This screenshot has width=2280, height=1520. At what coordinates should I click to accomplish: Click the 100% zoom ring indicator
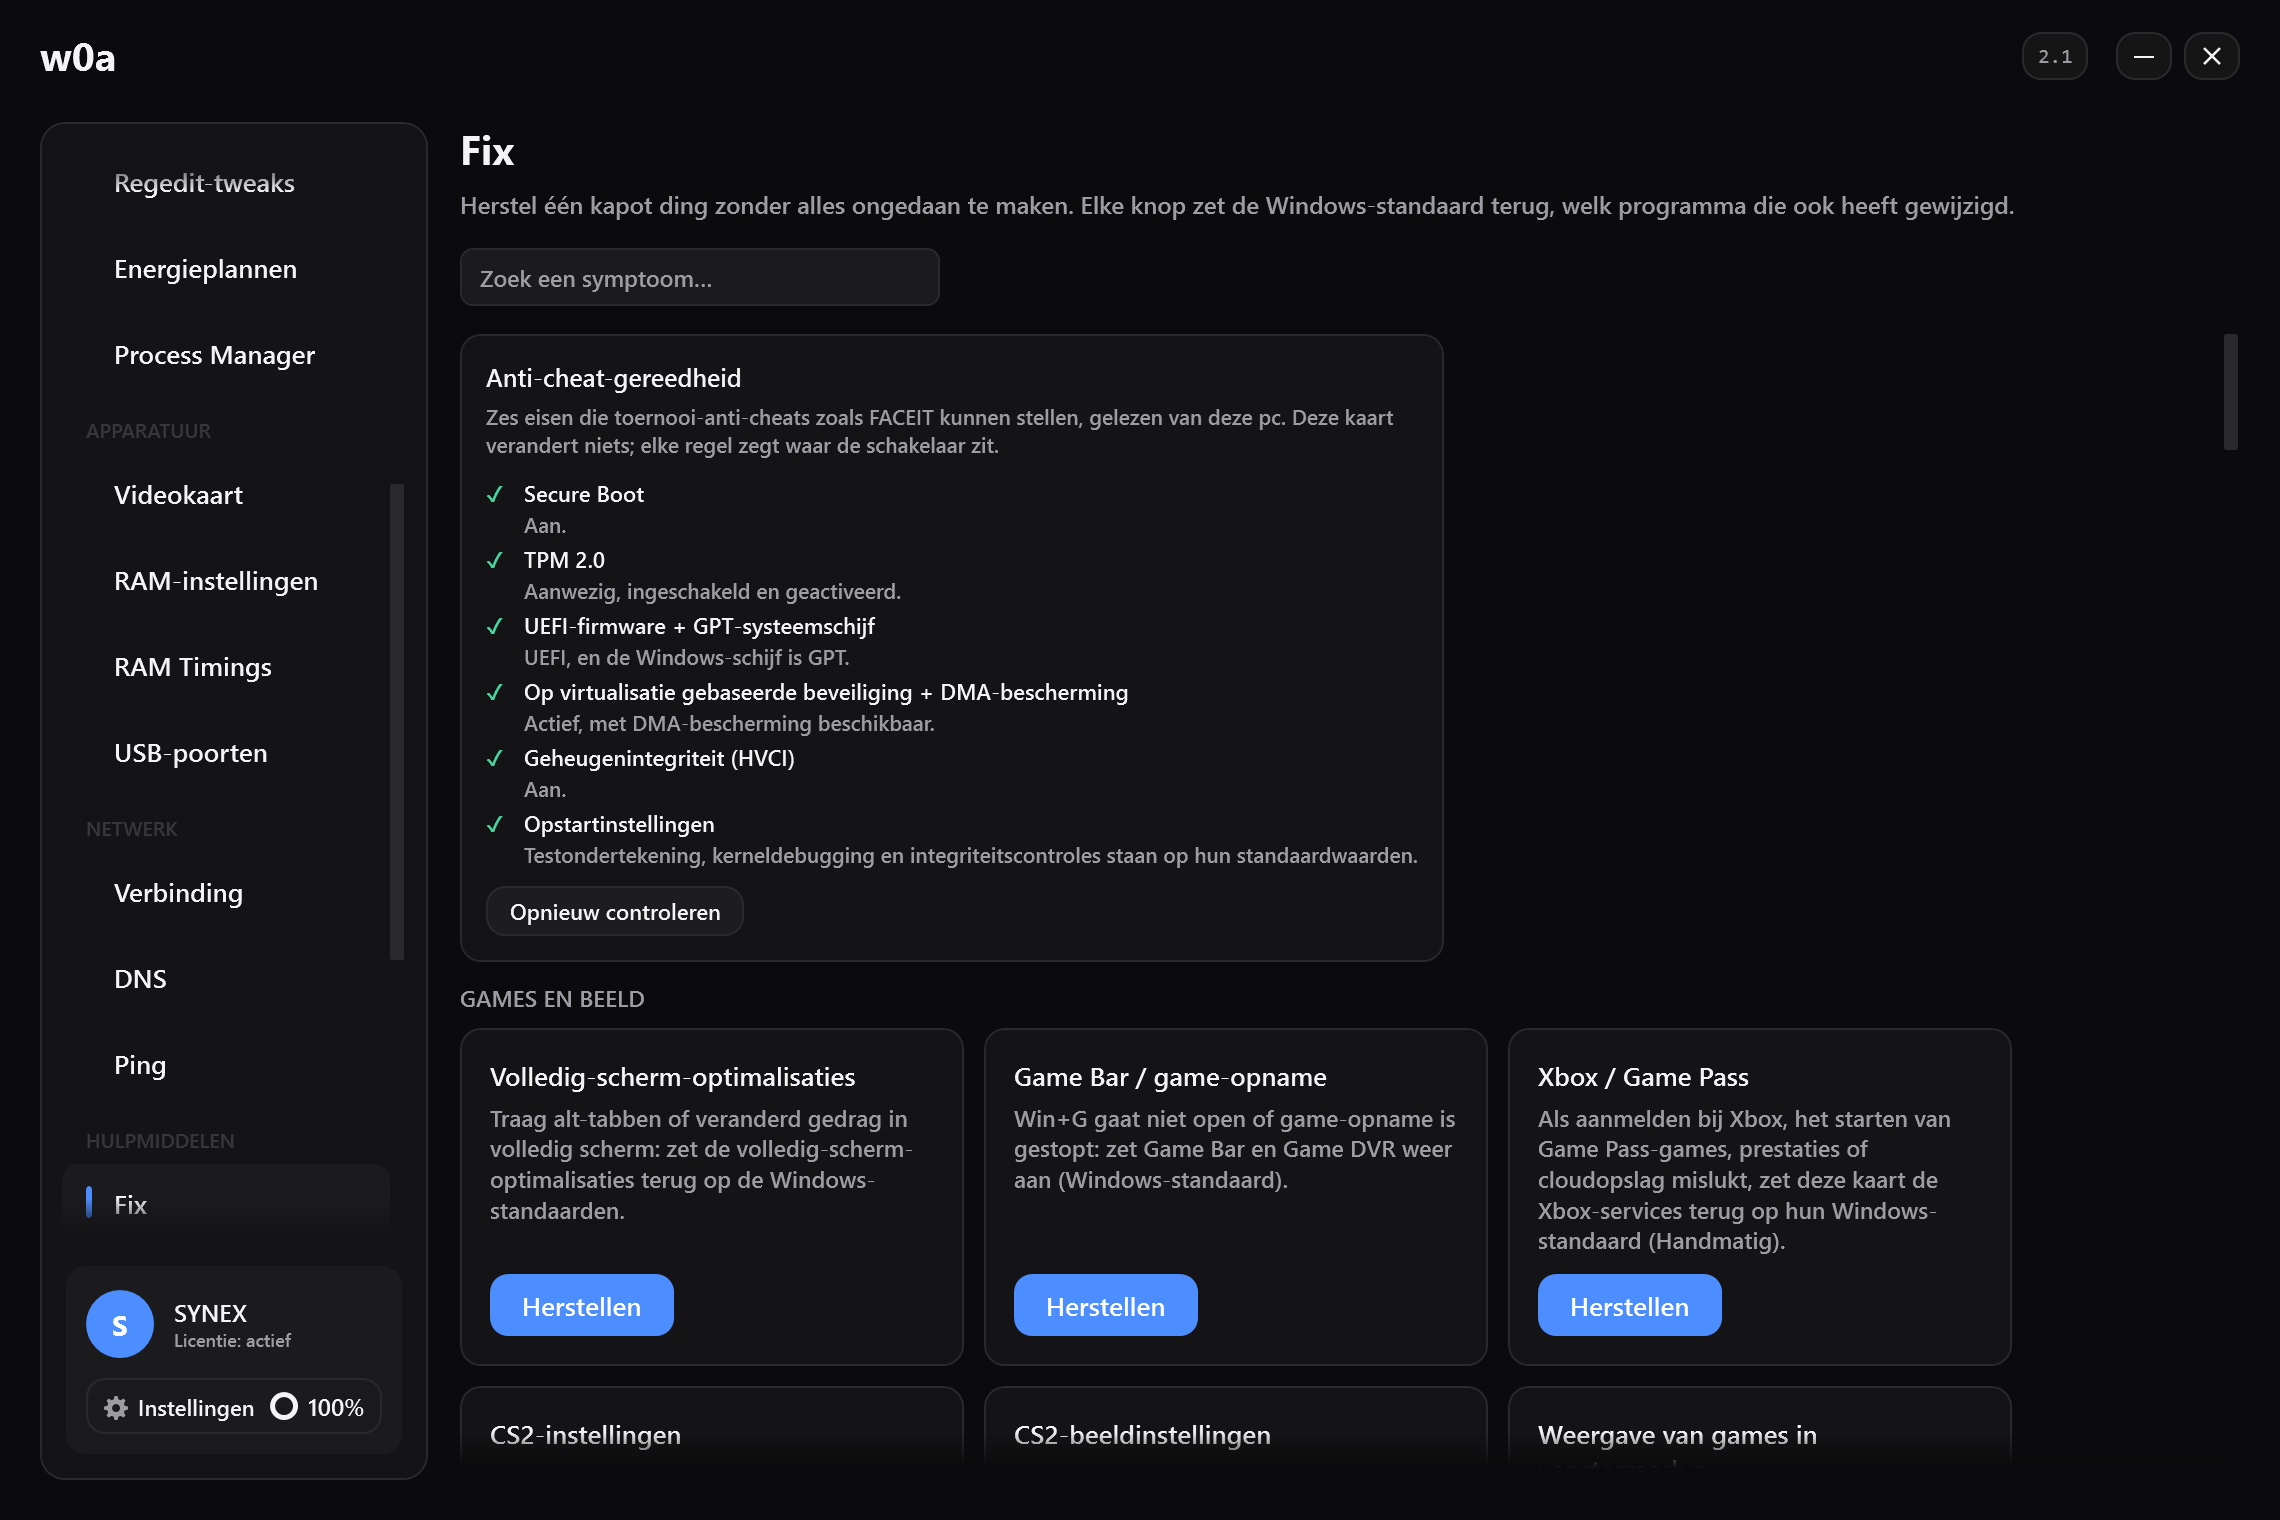pos(284,1407)
